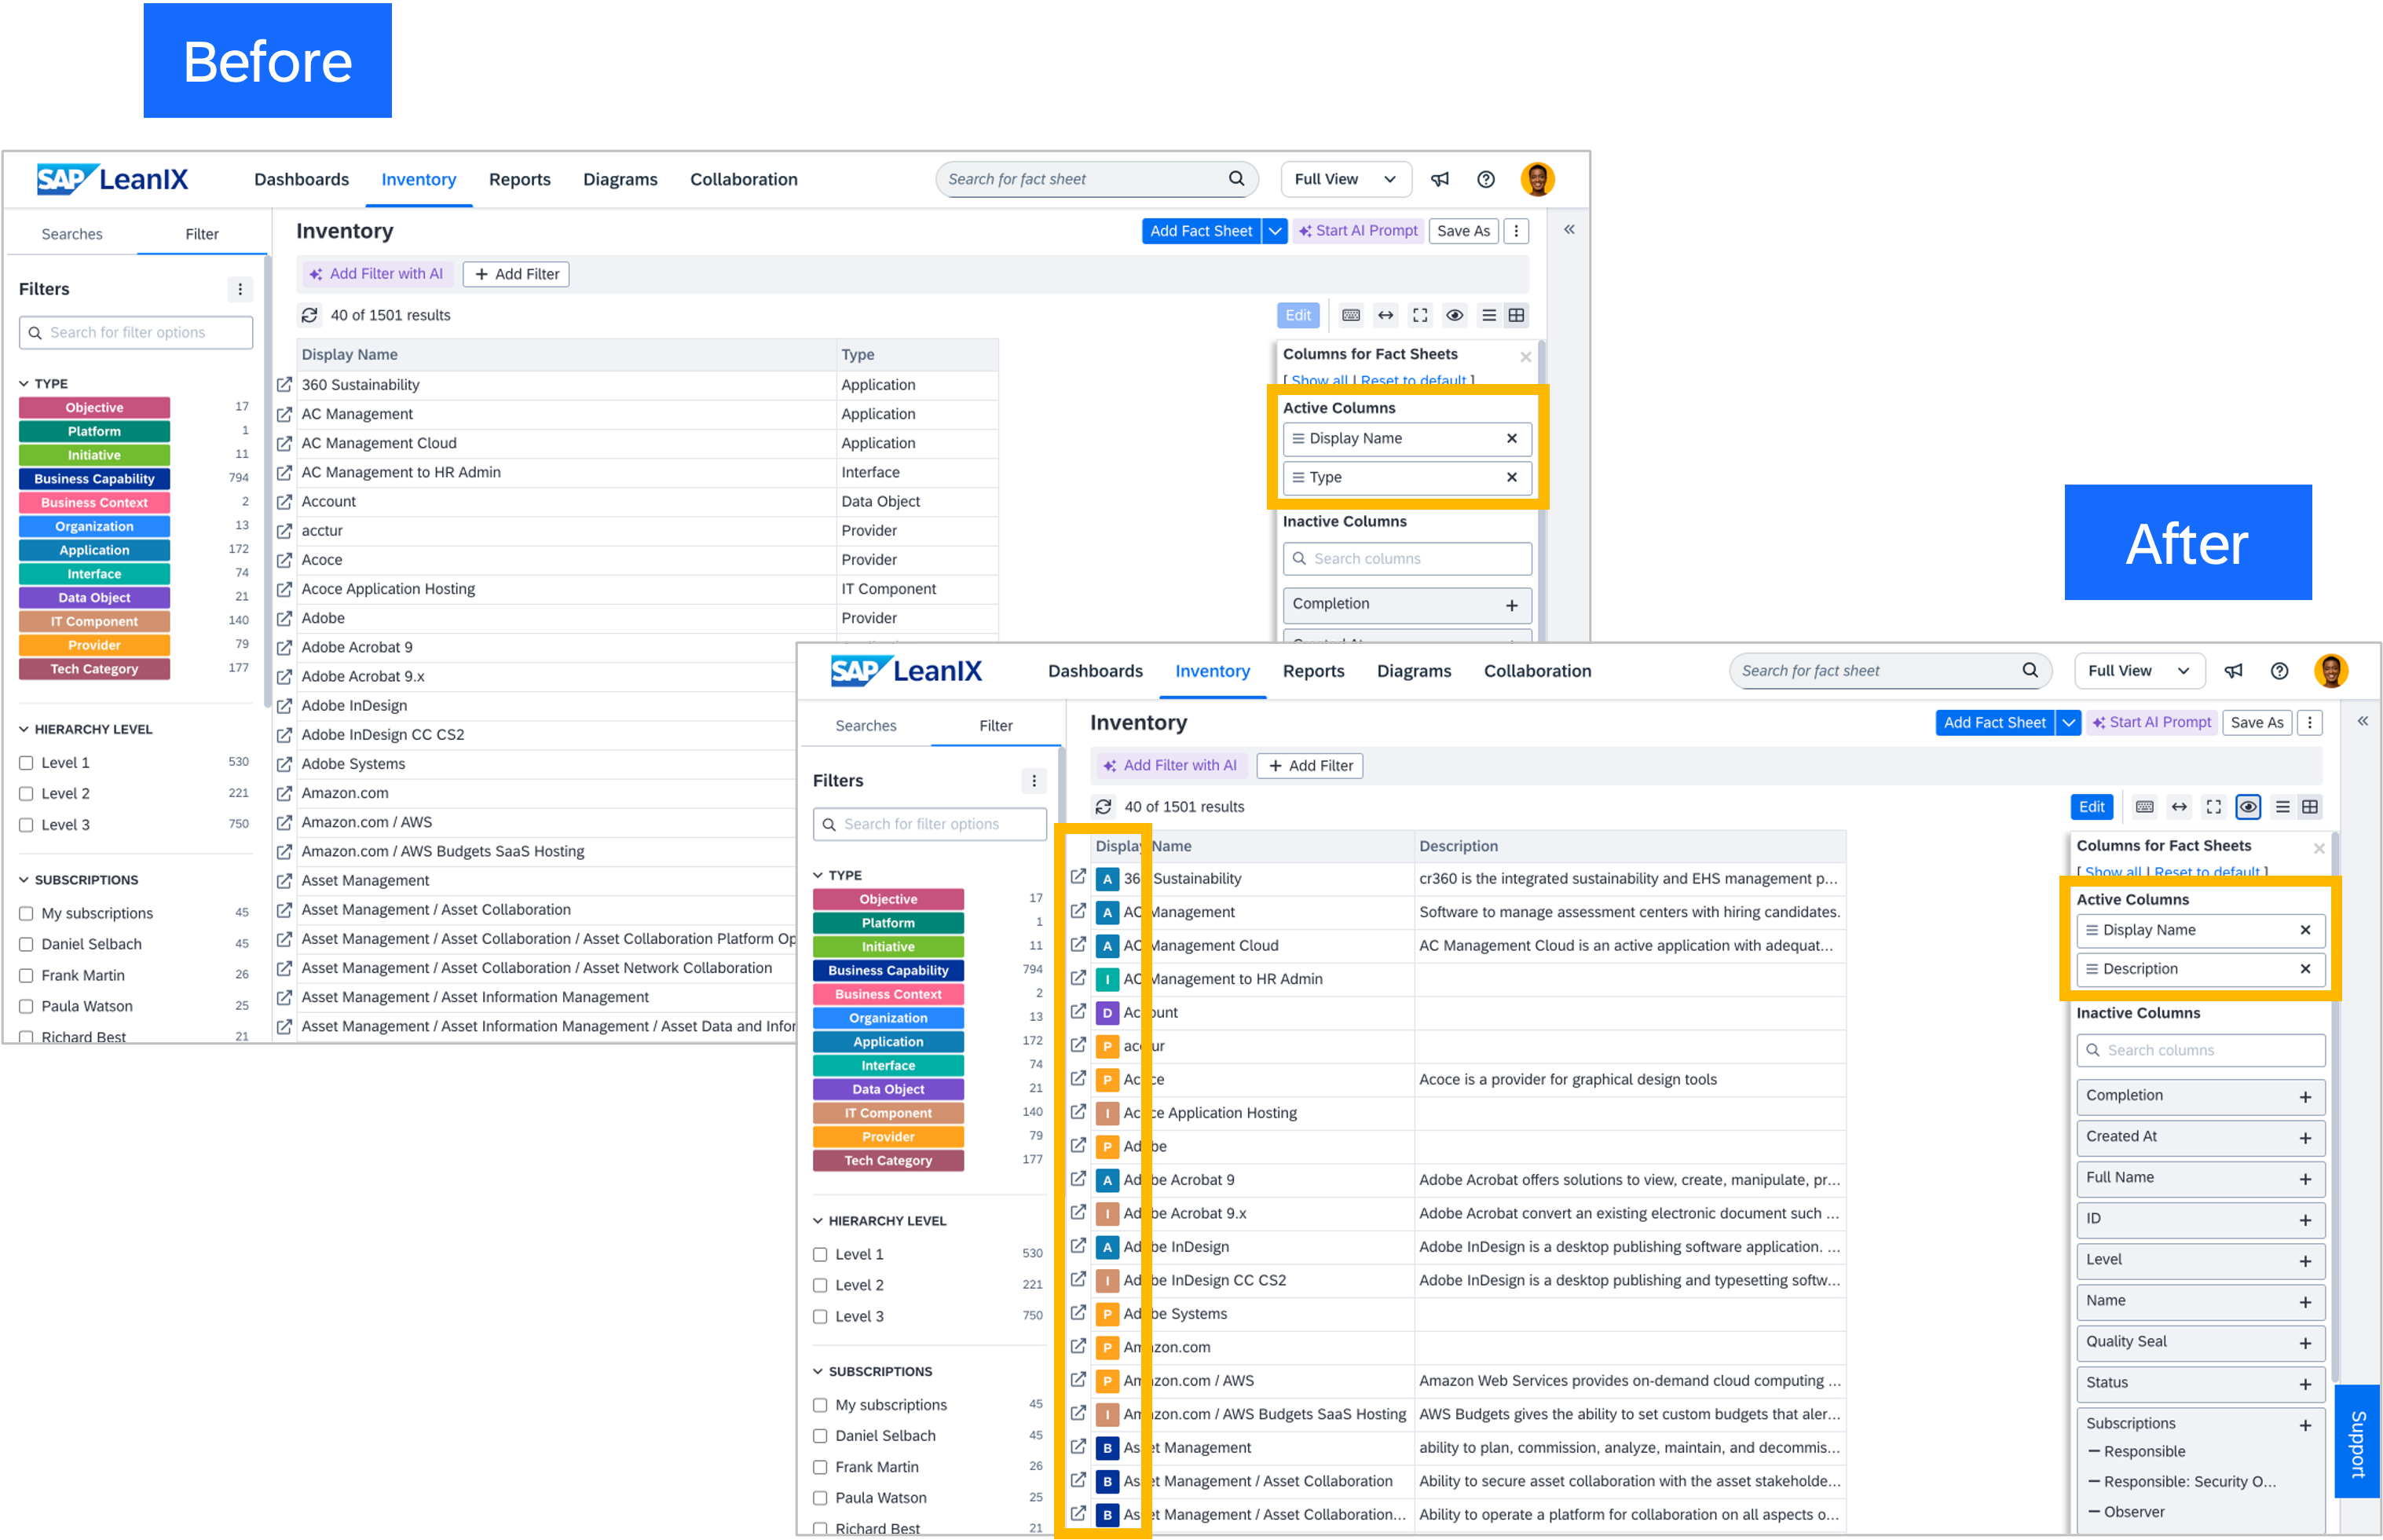The image size is (2383, 1540).
Task: Enter full screen mode in Before window
Action: tap(1420, 315)
